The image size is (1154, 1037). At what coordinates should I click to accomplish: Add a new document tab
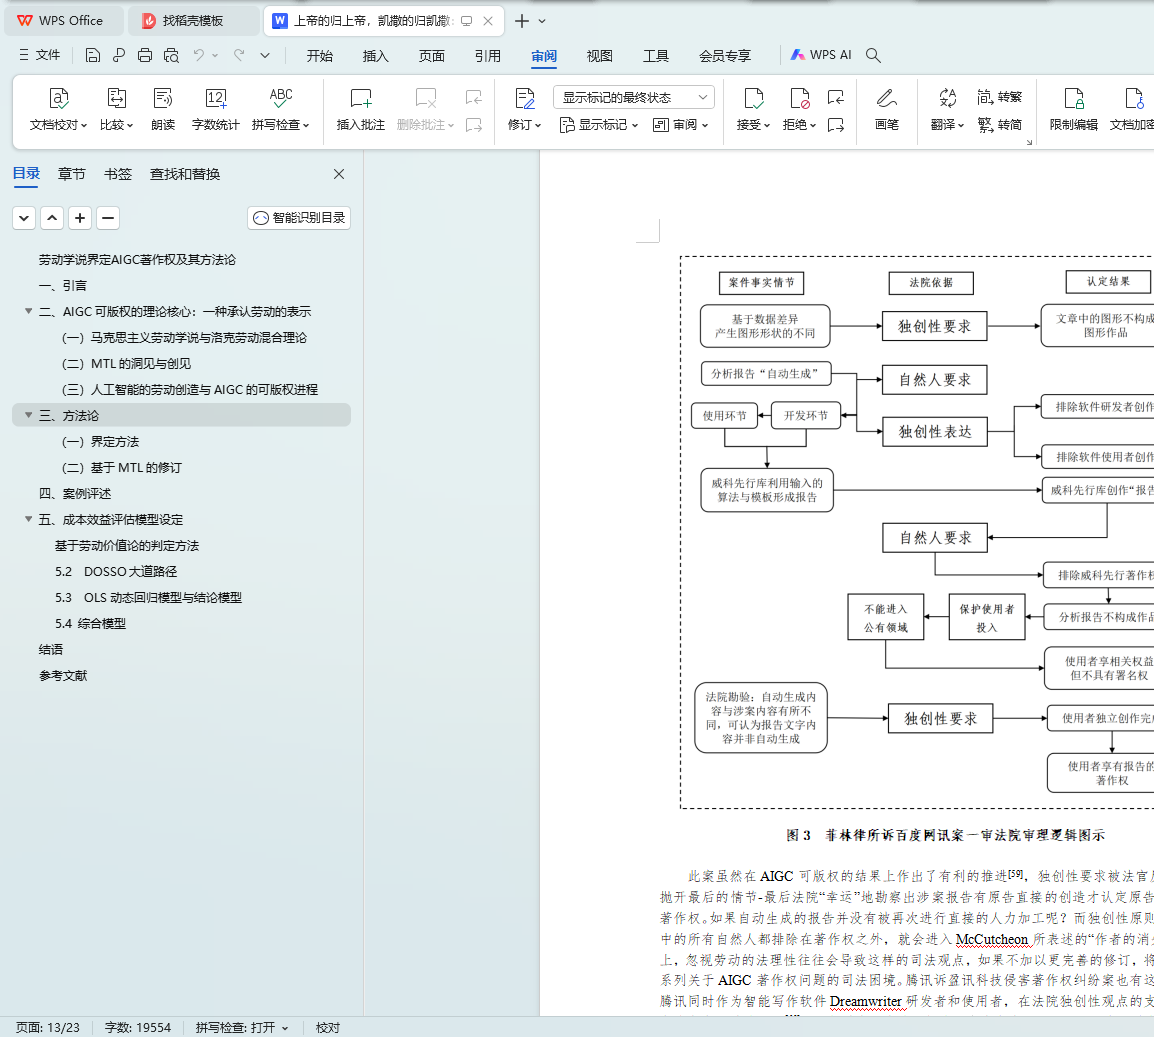coord(522,21)
